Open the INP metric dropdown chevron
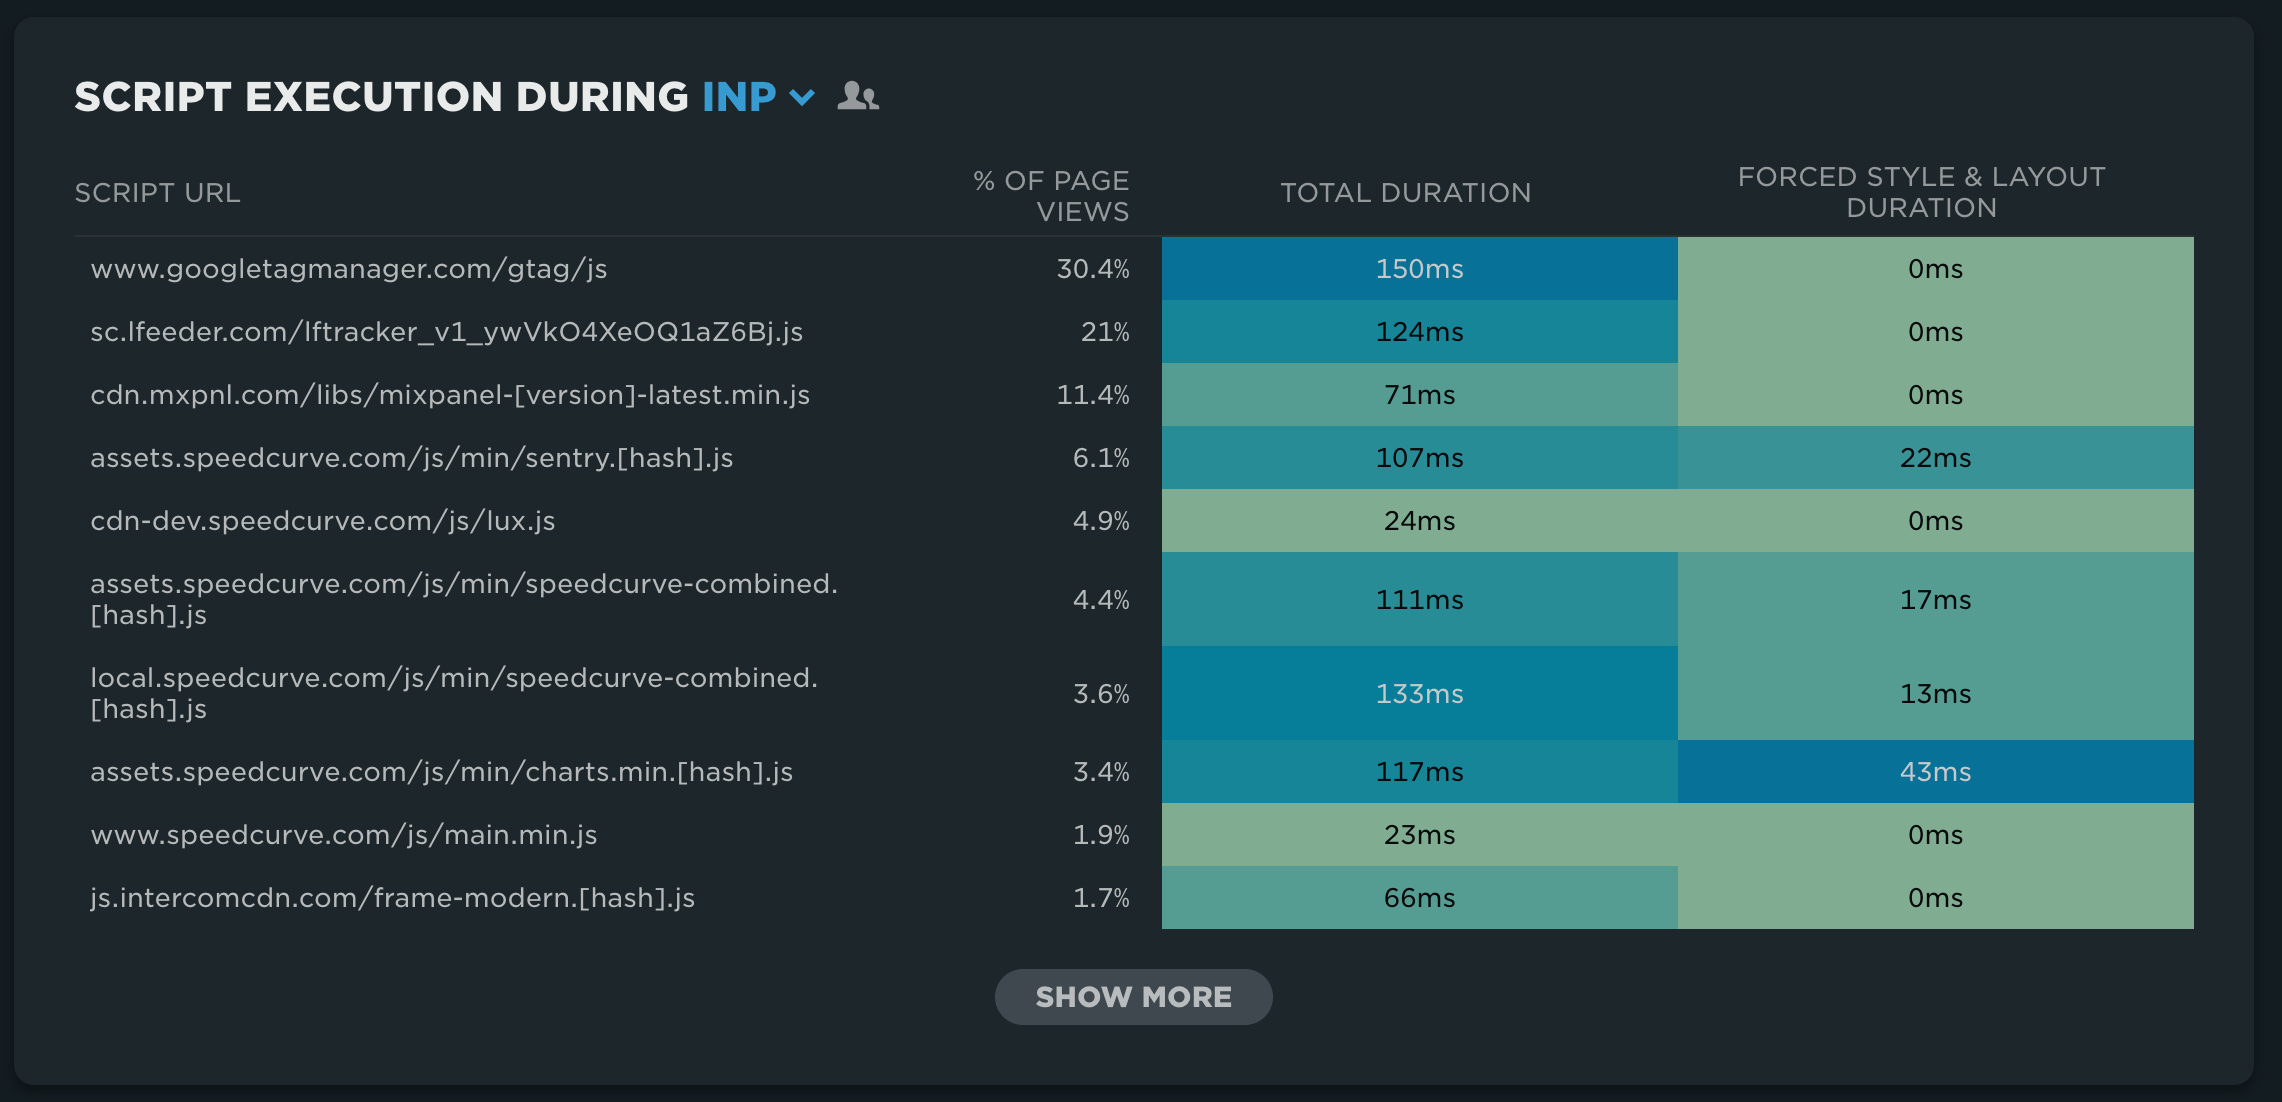The image size is (2282, 1102). click(802, 97)
